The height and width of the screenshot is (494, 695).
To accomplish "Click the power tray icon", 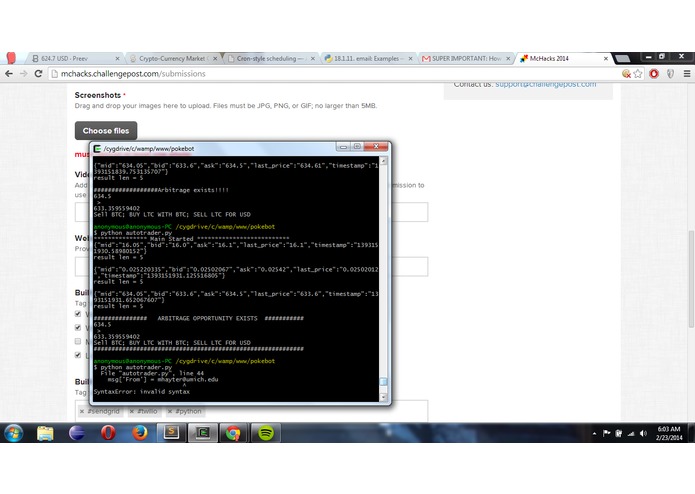I will pos(618,433).
